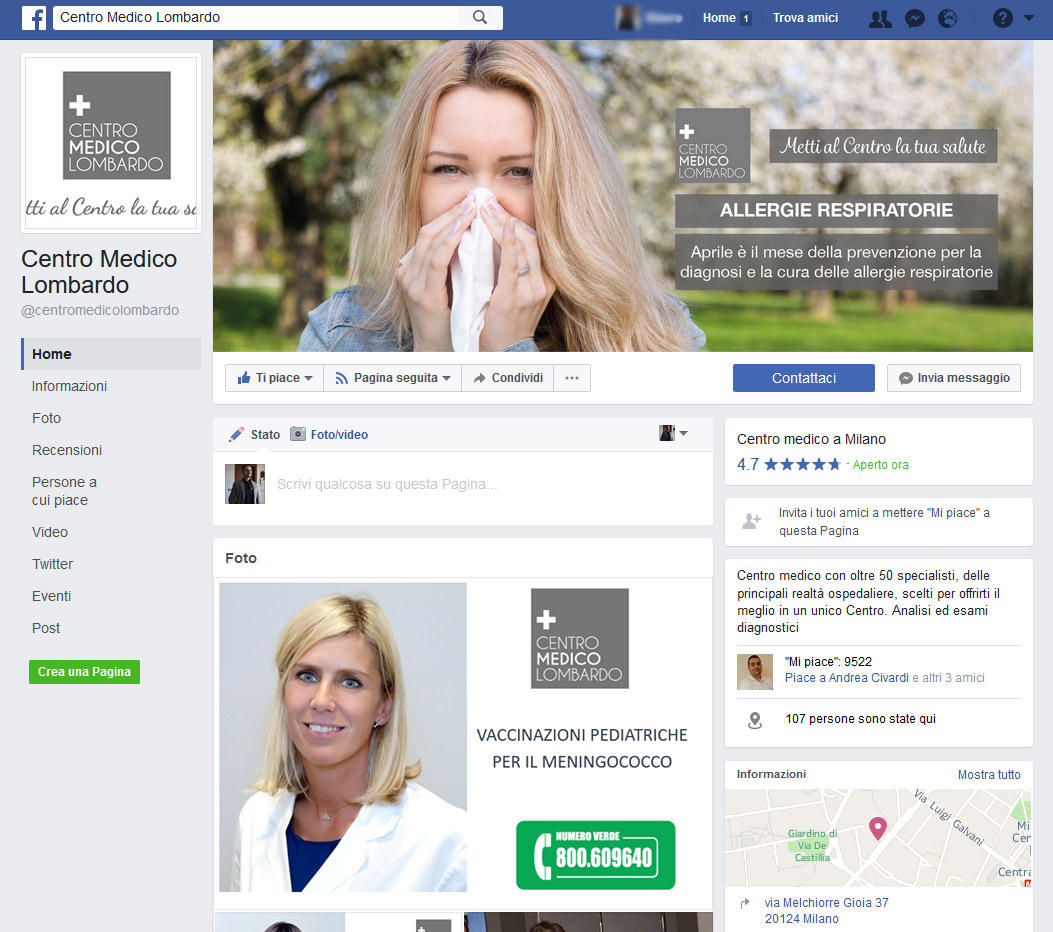This screenshot has height=932, width=1053.
Task: Open the Pagina seguita dropdown
Action: point(393,378)
